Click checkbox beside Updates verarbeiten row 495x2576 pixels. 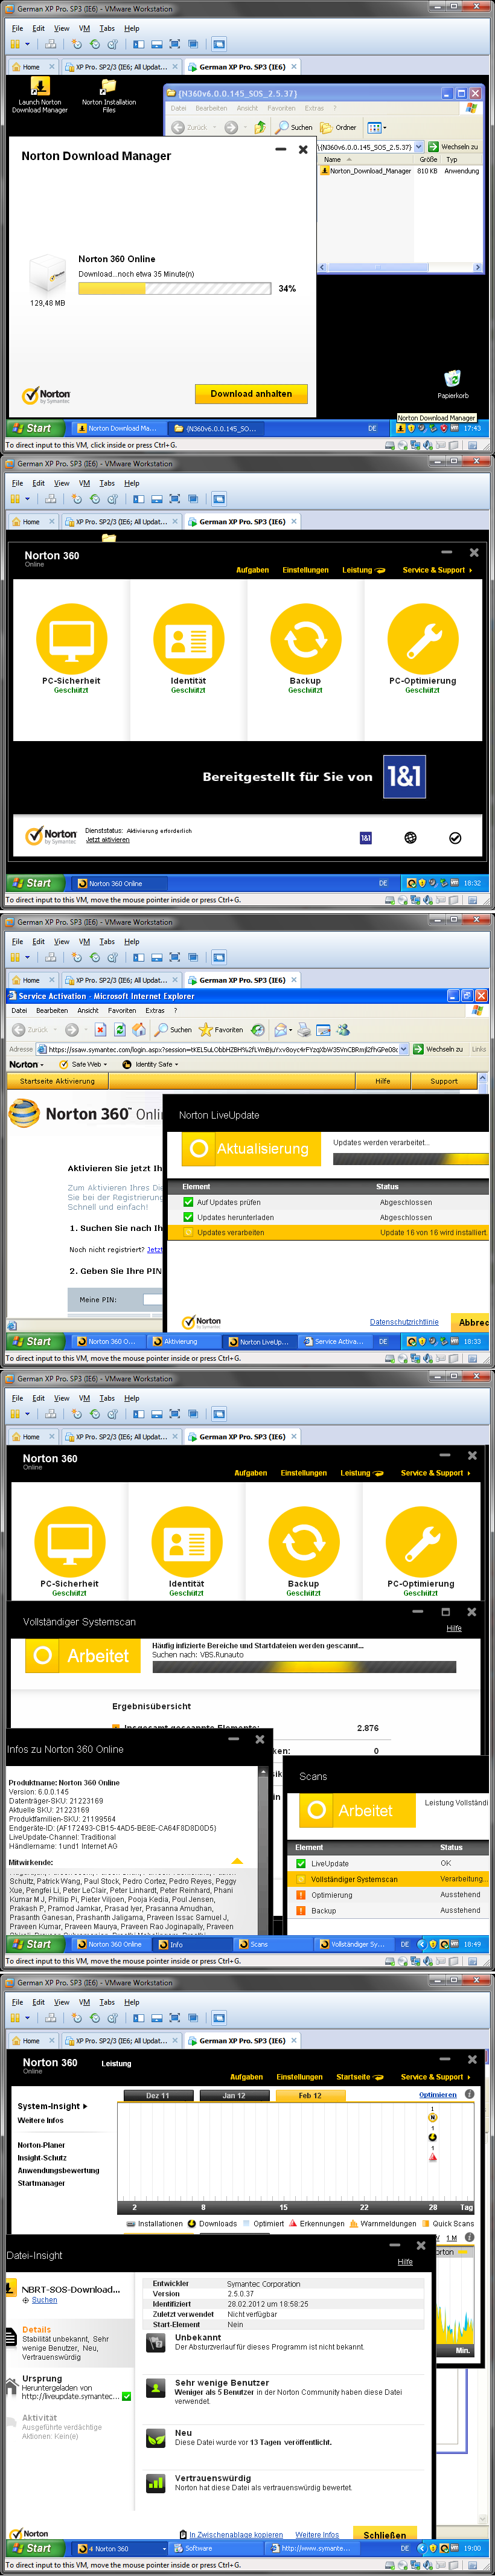click(188, 1232)
